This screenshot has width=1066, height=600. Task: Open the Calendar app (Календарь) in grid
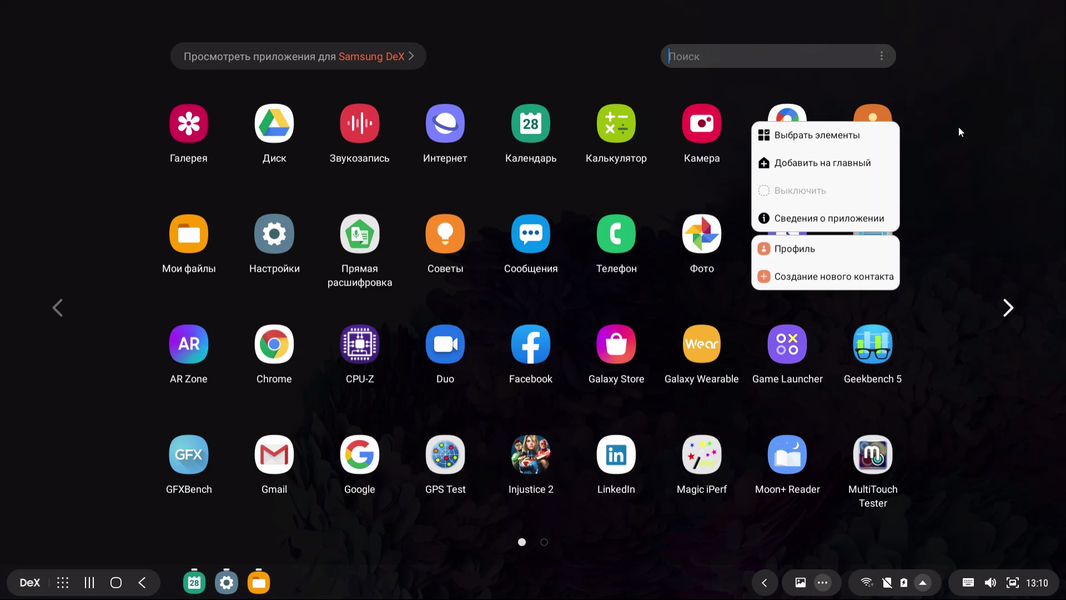click(x=531, y=124)
